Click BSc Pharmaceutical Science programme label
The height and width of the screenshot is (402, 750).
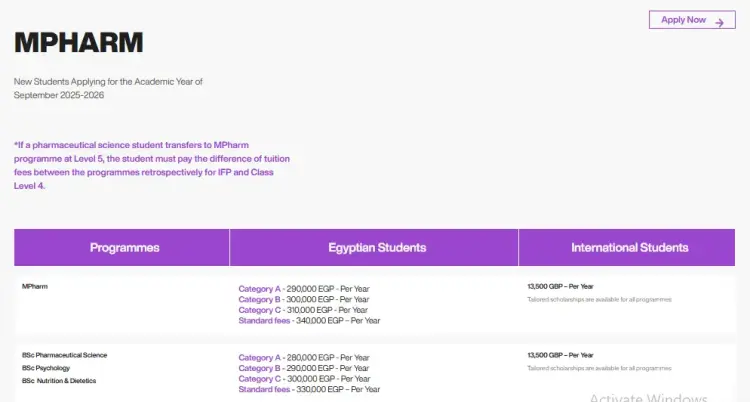click(64, 355)
